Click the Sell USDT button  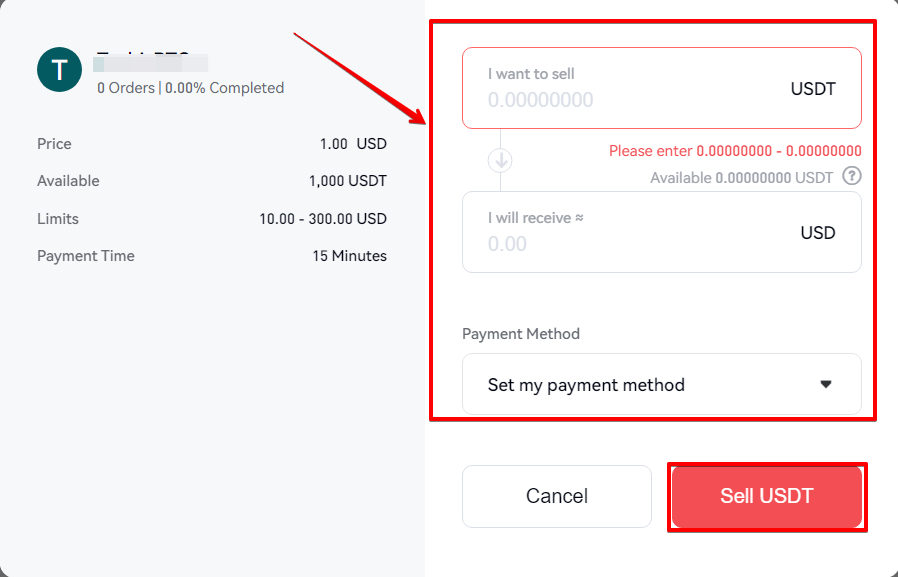coord(767,496)
